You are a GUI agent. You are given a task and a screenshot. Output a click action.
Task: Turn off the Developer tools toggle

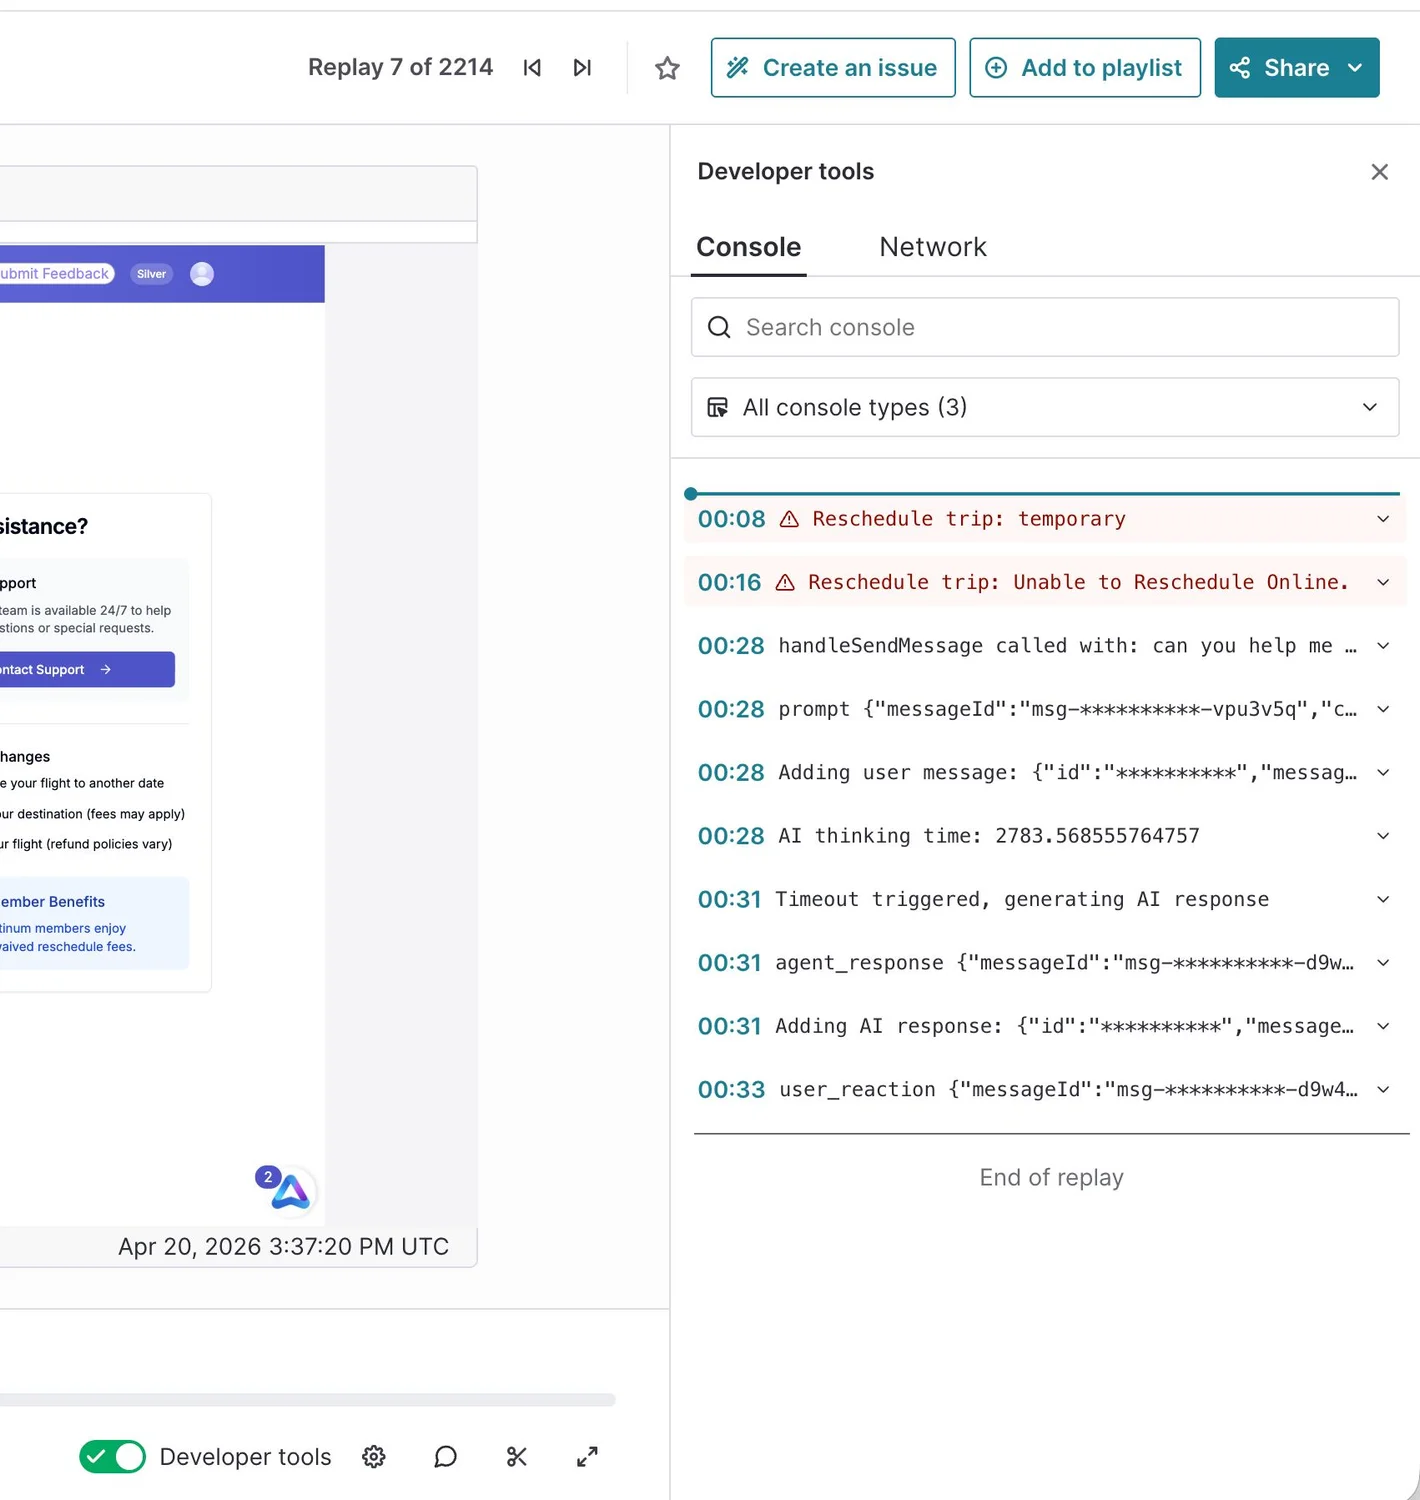(x=113, y=1457)
